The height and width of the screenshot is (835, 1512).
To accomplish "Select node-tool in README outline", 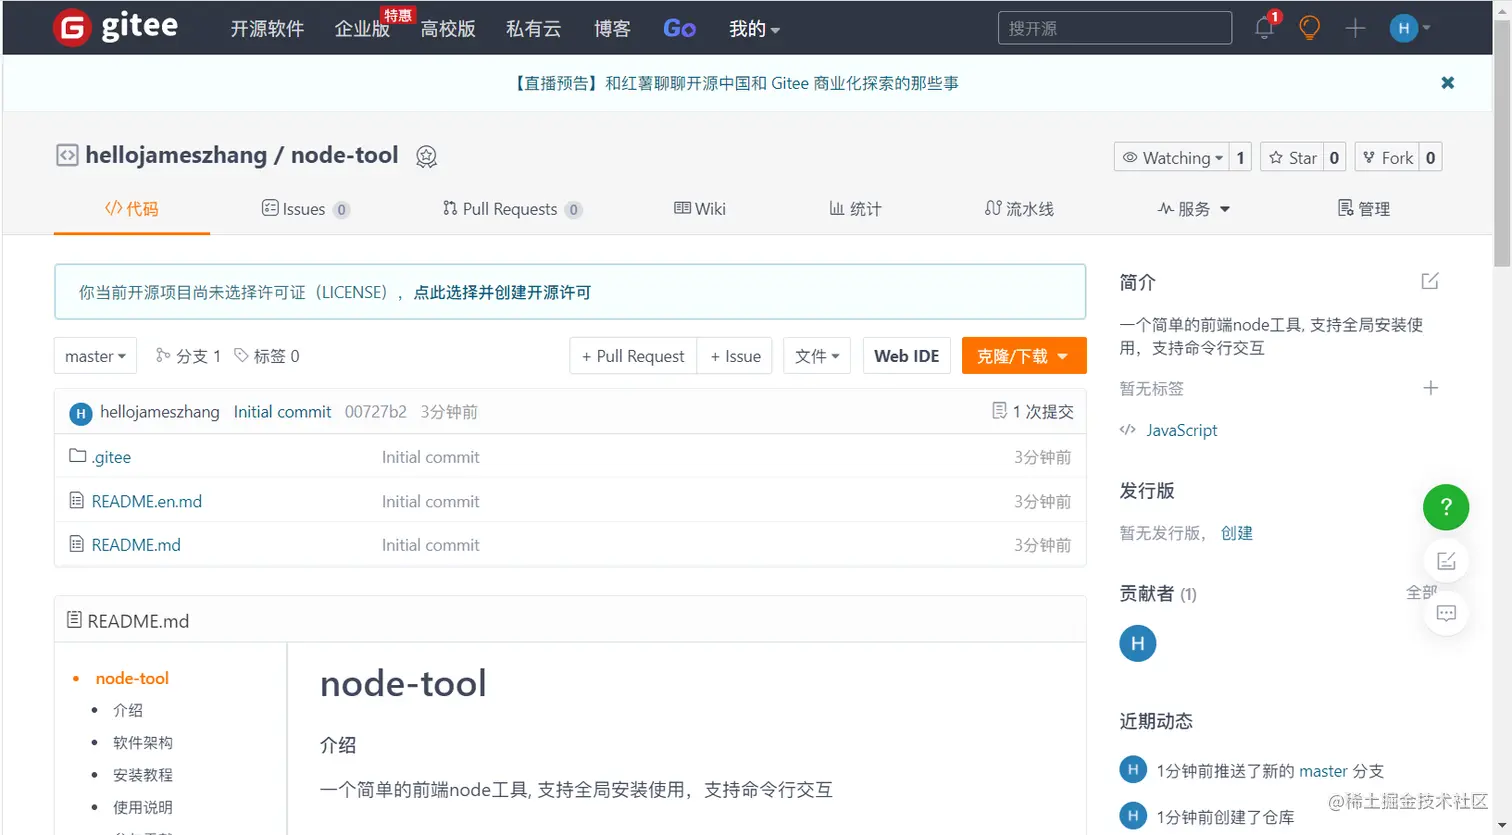I will click(132, 678).
